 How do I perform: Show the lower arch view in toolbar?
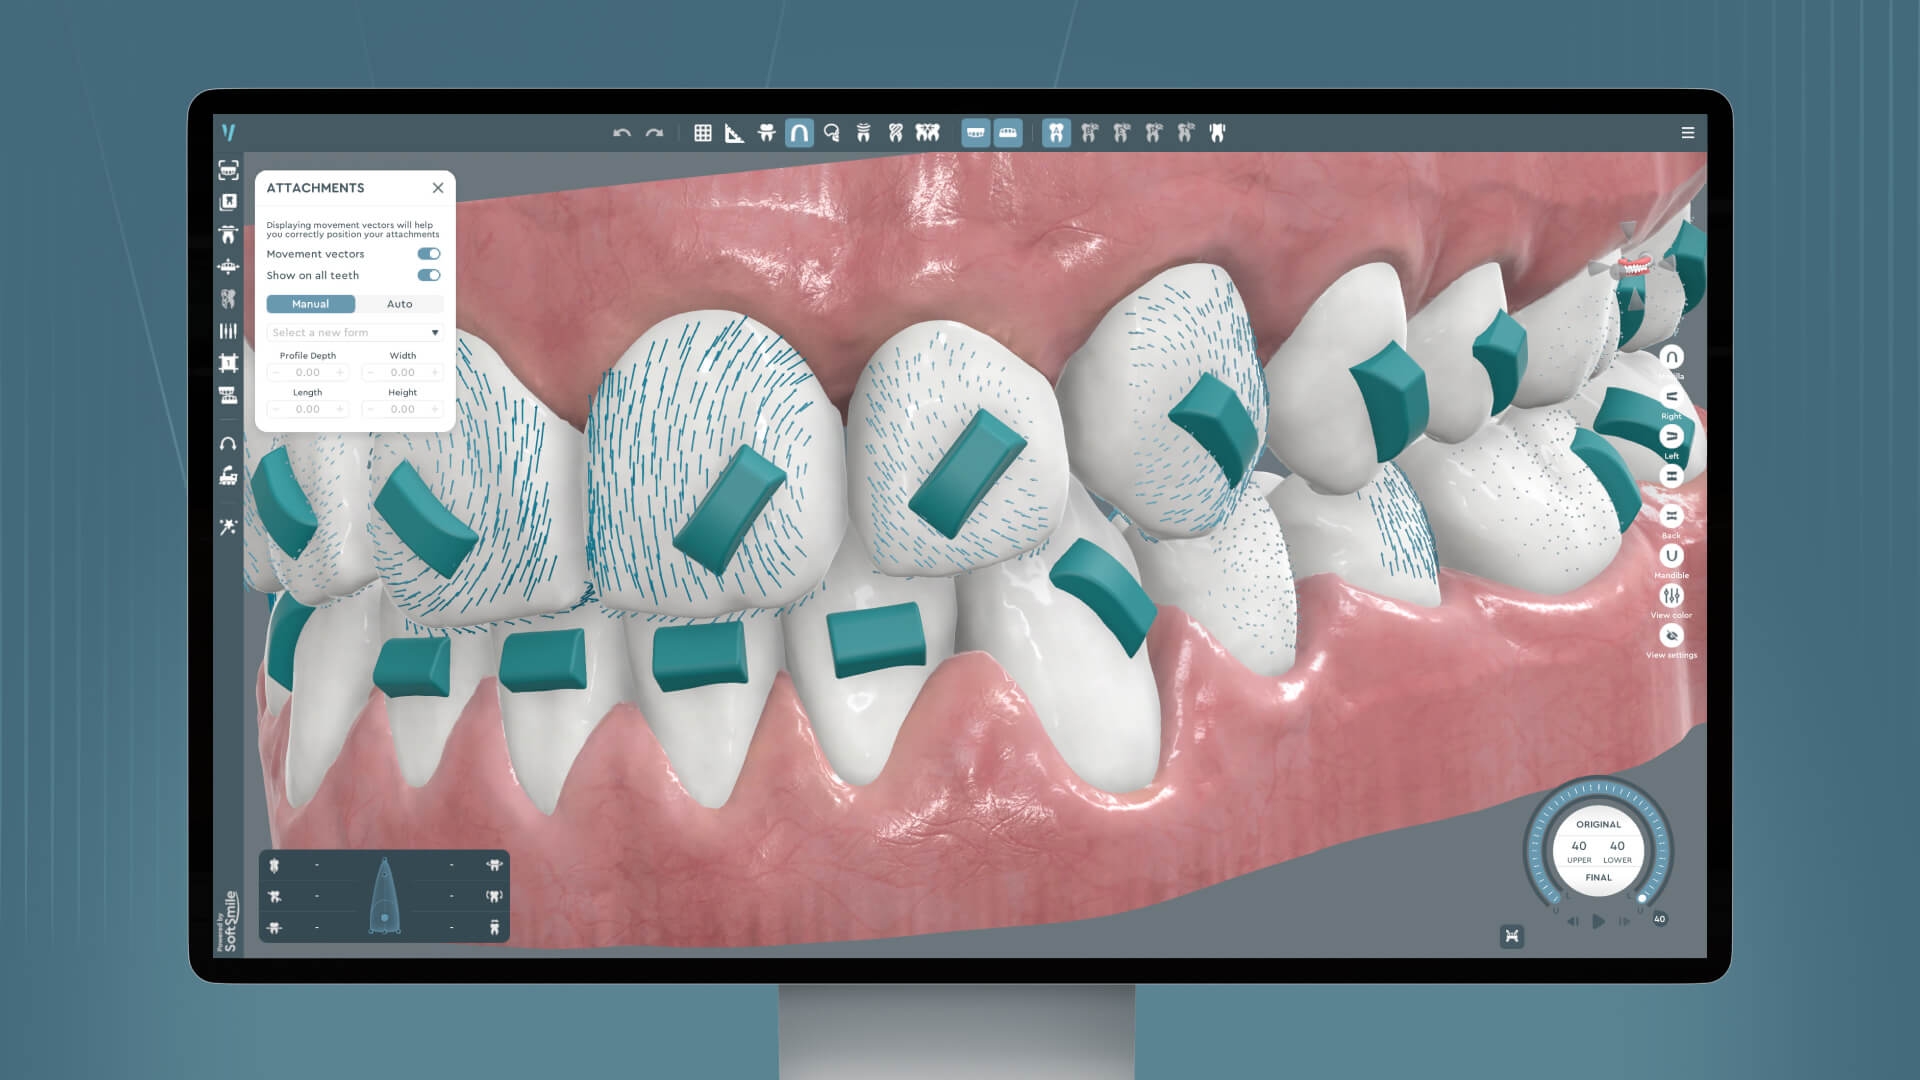click(1008, 133)
